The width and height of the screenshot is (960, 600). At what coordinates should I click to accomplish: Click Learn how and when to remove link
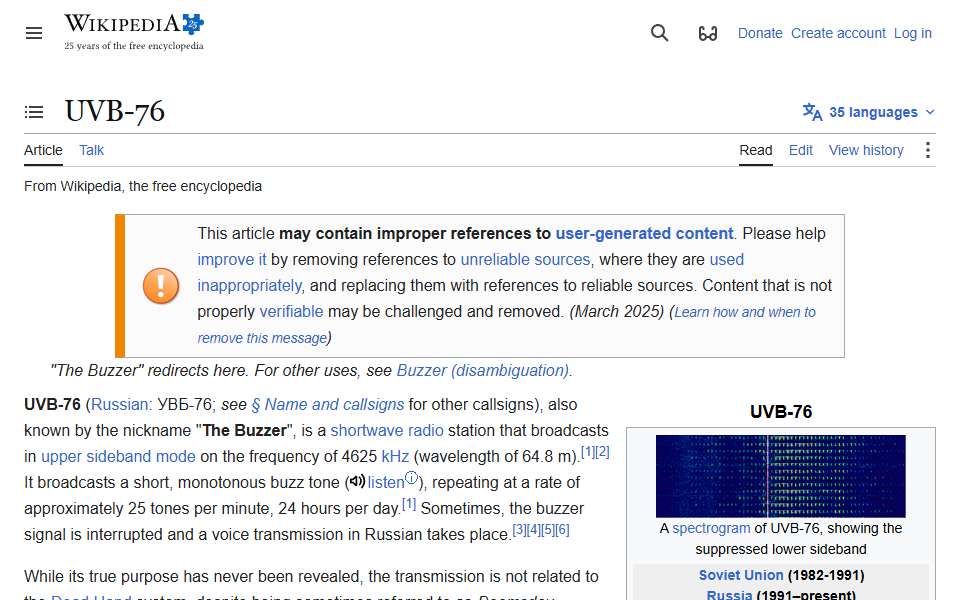click(x=745, y=312)
